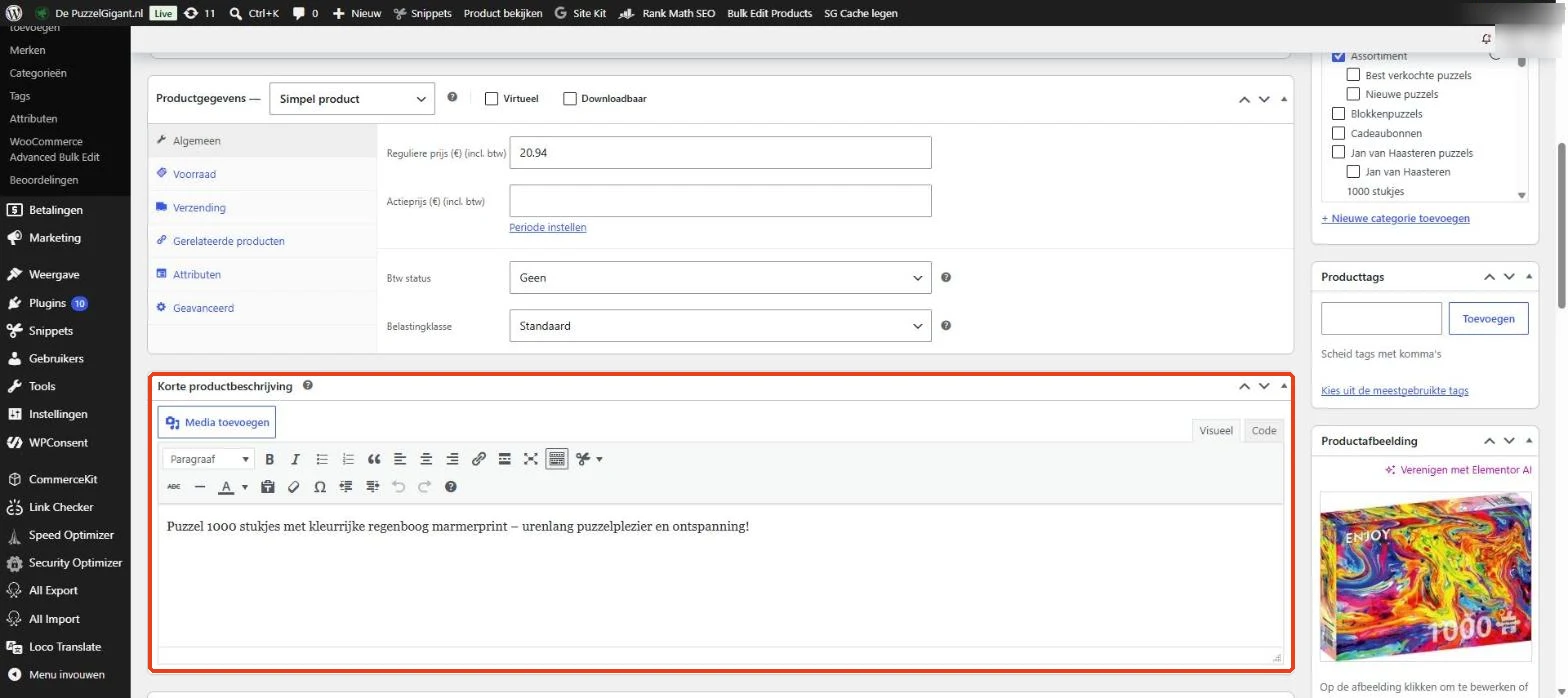The height and width of the screenshot is (698, 1568).
Task: Click the Reguliere prijs input field
Action: click(720, 153)
